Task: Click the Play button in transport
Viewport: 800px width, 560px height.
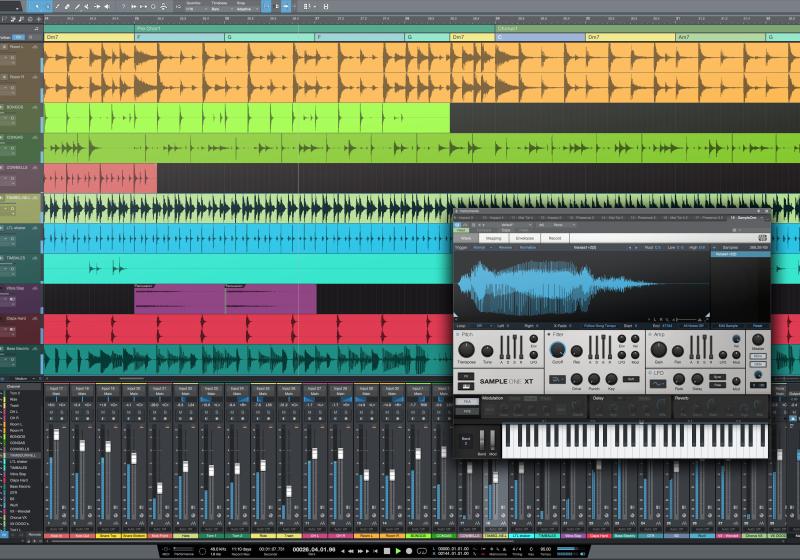Action: (x=398, y=551)
